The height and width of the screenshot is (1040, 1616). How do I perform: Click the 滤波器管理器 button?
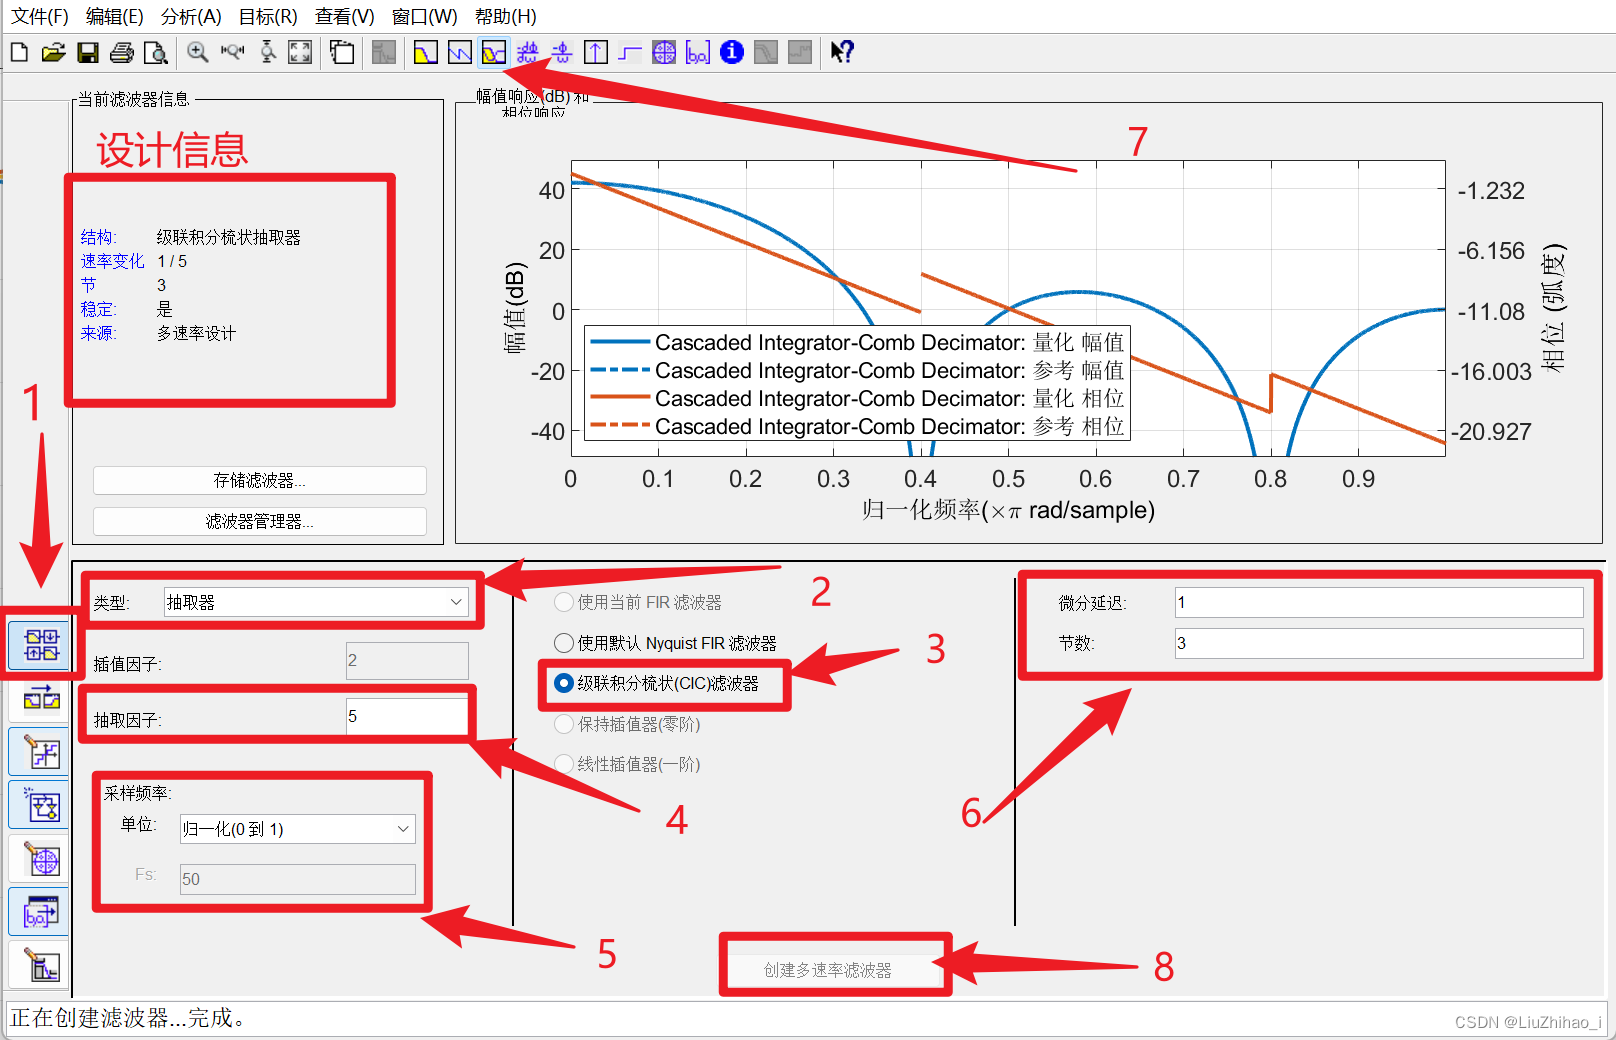point(259,520)
